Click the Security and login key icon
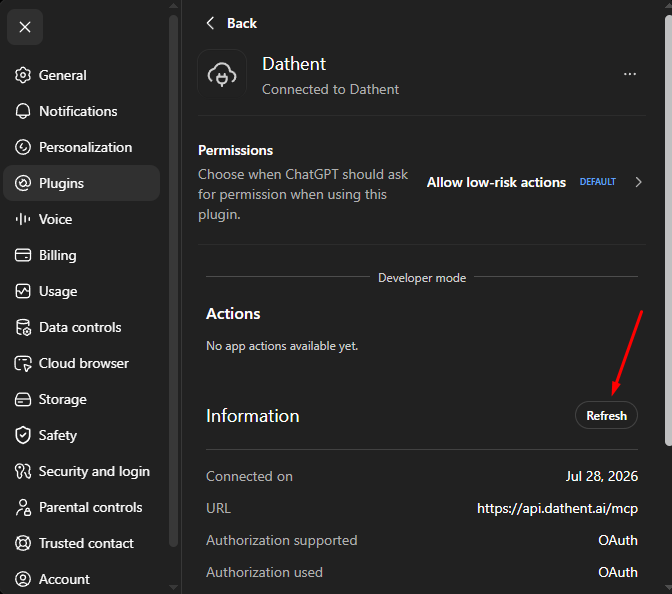Viewport: 672px width, 594px height. click(x=23, y=471)
